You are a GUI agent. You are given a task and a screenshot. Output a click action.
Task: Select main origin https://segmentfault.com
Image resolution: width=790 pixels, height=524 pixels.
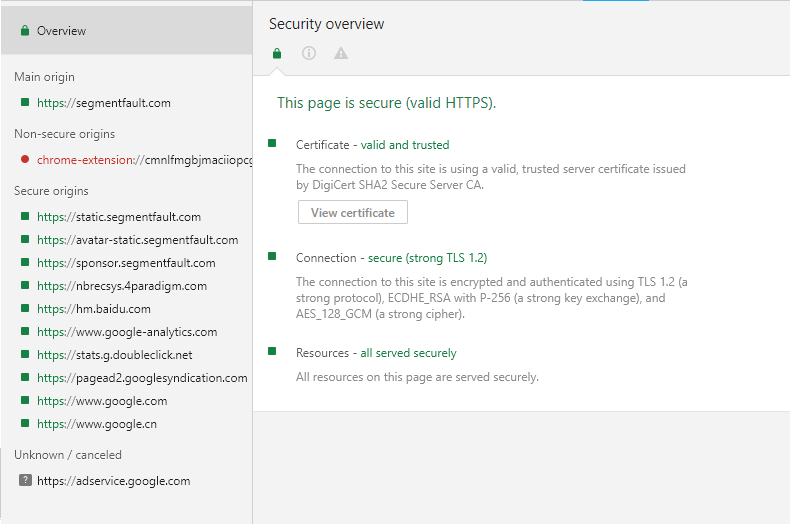[x=104, y=102]
